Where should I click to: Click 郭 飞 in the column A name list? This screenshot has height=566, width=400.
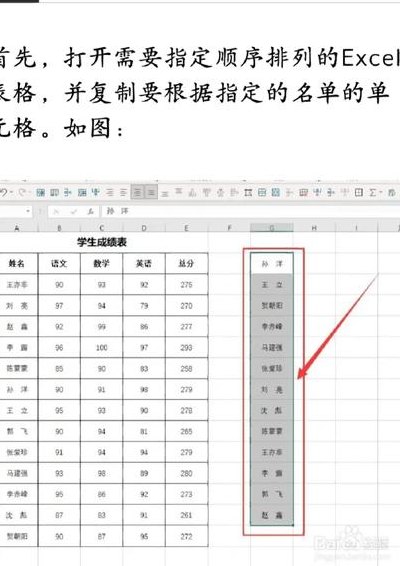(x=17, y=431)
